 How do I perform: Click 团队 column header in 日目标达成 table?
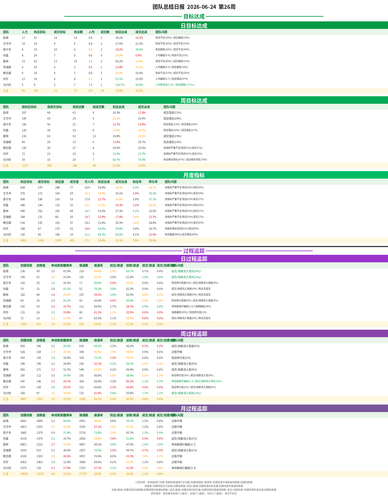pos(6,32)
